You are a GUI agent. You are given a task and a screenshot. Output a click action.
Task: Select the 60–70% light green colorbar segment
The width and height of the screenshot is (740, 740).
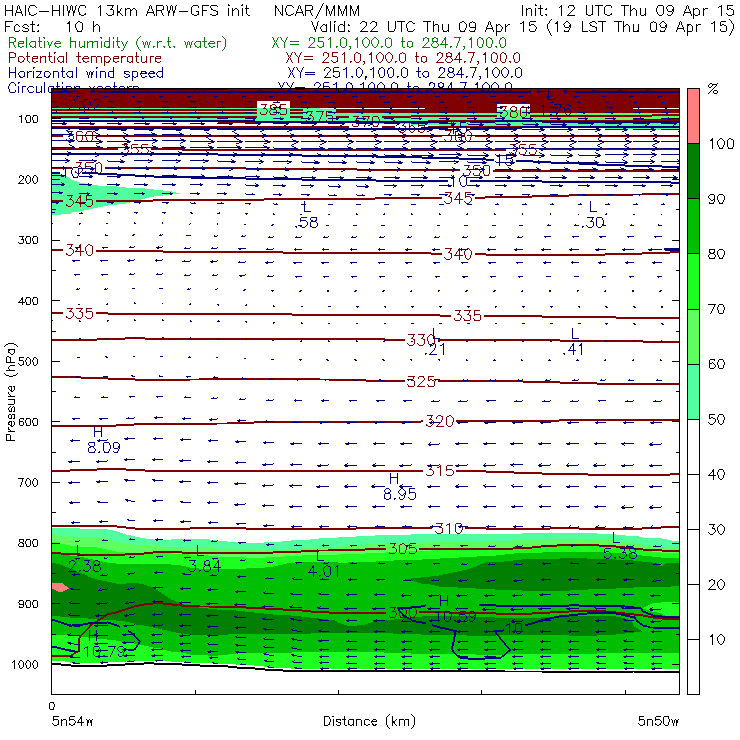coord(693,336)
